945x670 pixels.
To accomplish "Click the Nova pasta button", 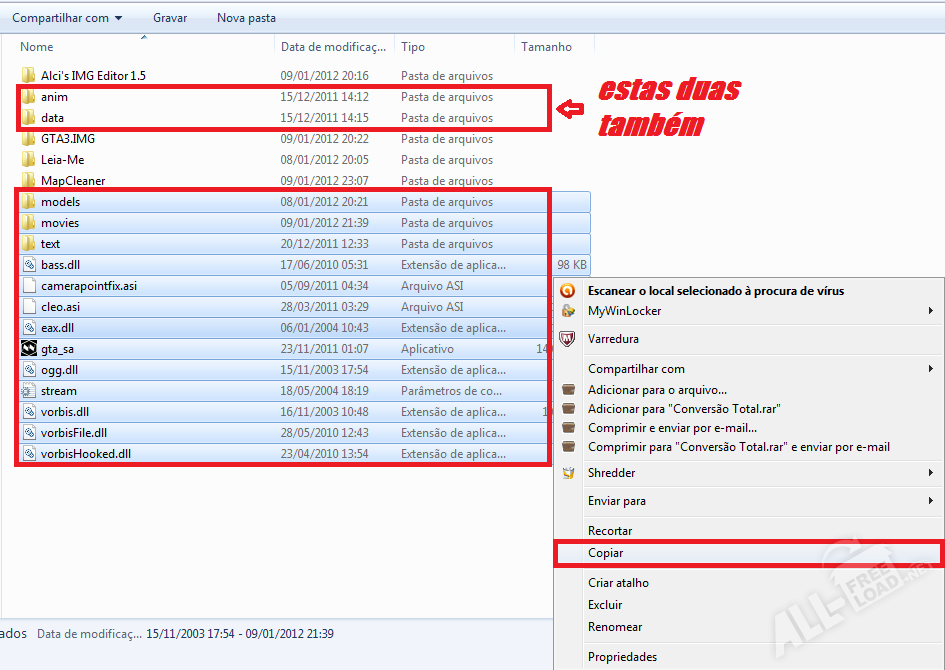I will [246, 18].
